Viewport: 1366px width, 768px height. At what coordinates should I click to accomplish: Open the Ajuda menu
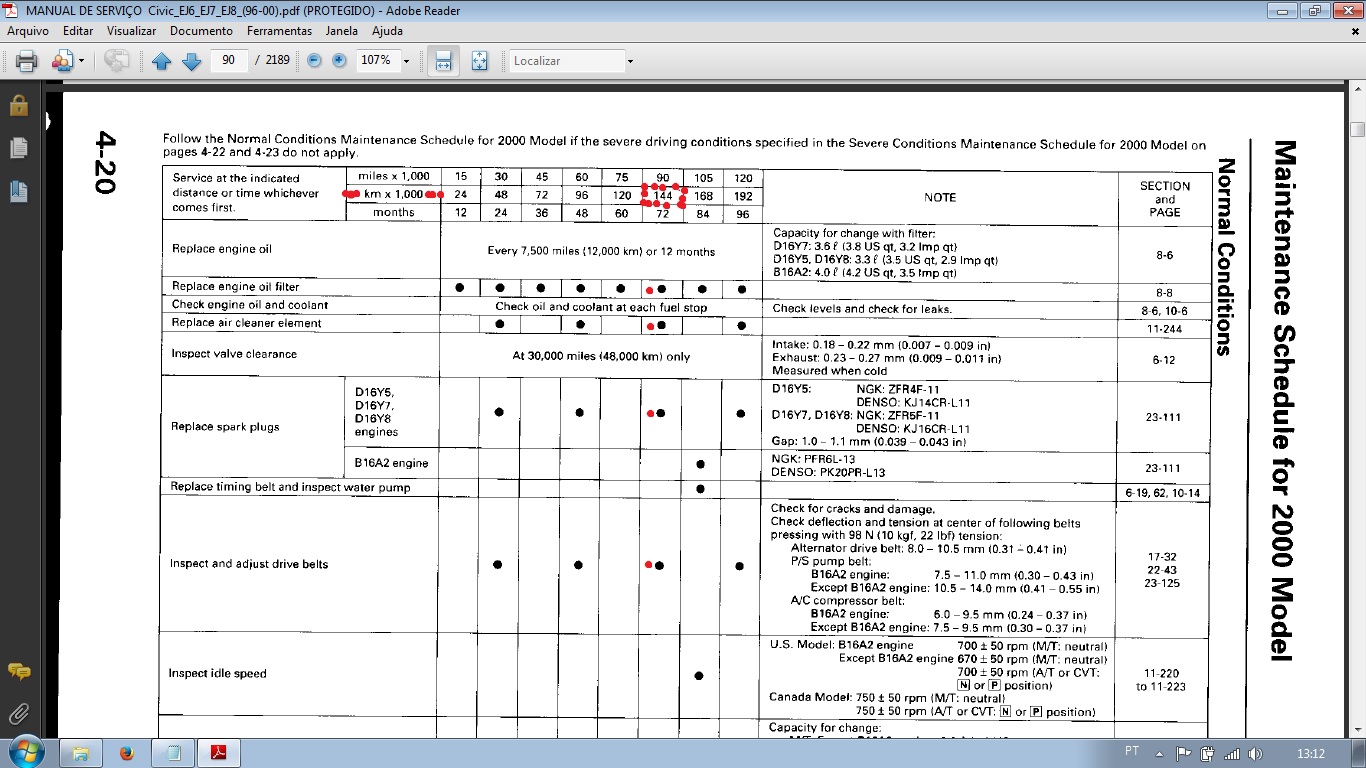[387, 31]
